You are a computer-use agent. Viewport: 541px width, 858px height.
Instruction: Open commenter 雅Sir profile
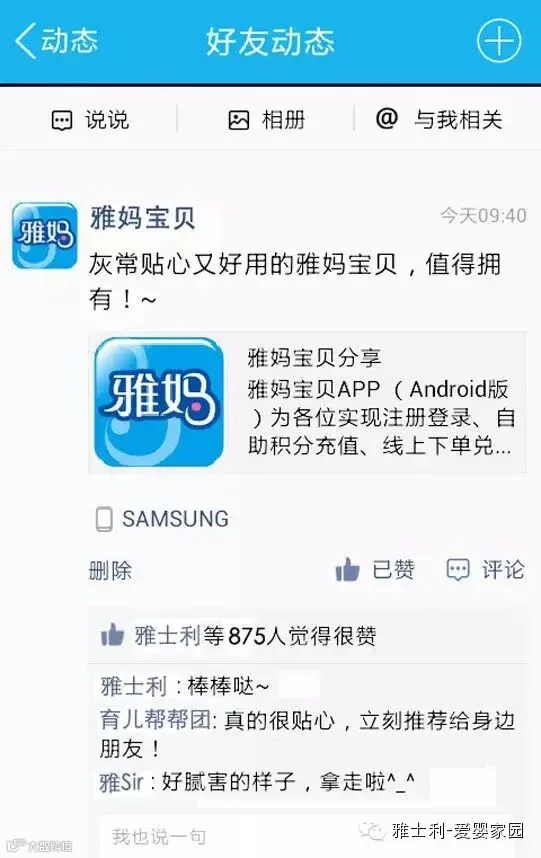click(122, 782)
